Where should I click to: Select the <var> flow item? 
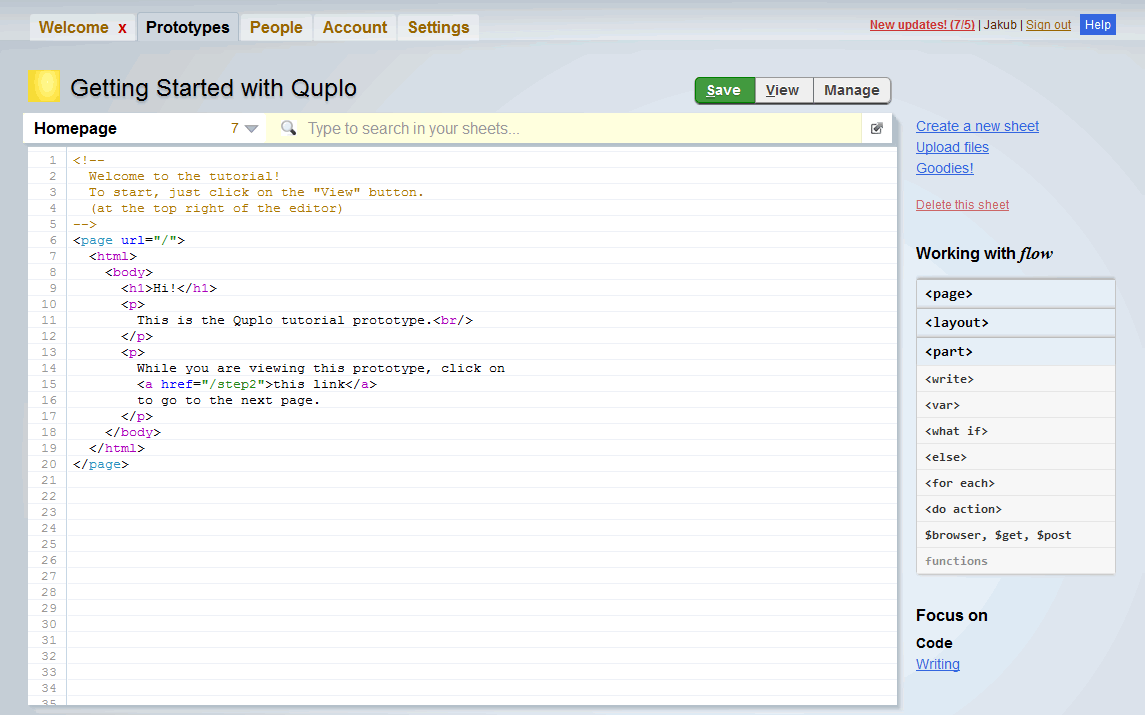point(1016,405)
